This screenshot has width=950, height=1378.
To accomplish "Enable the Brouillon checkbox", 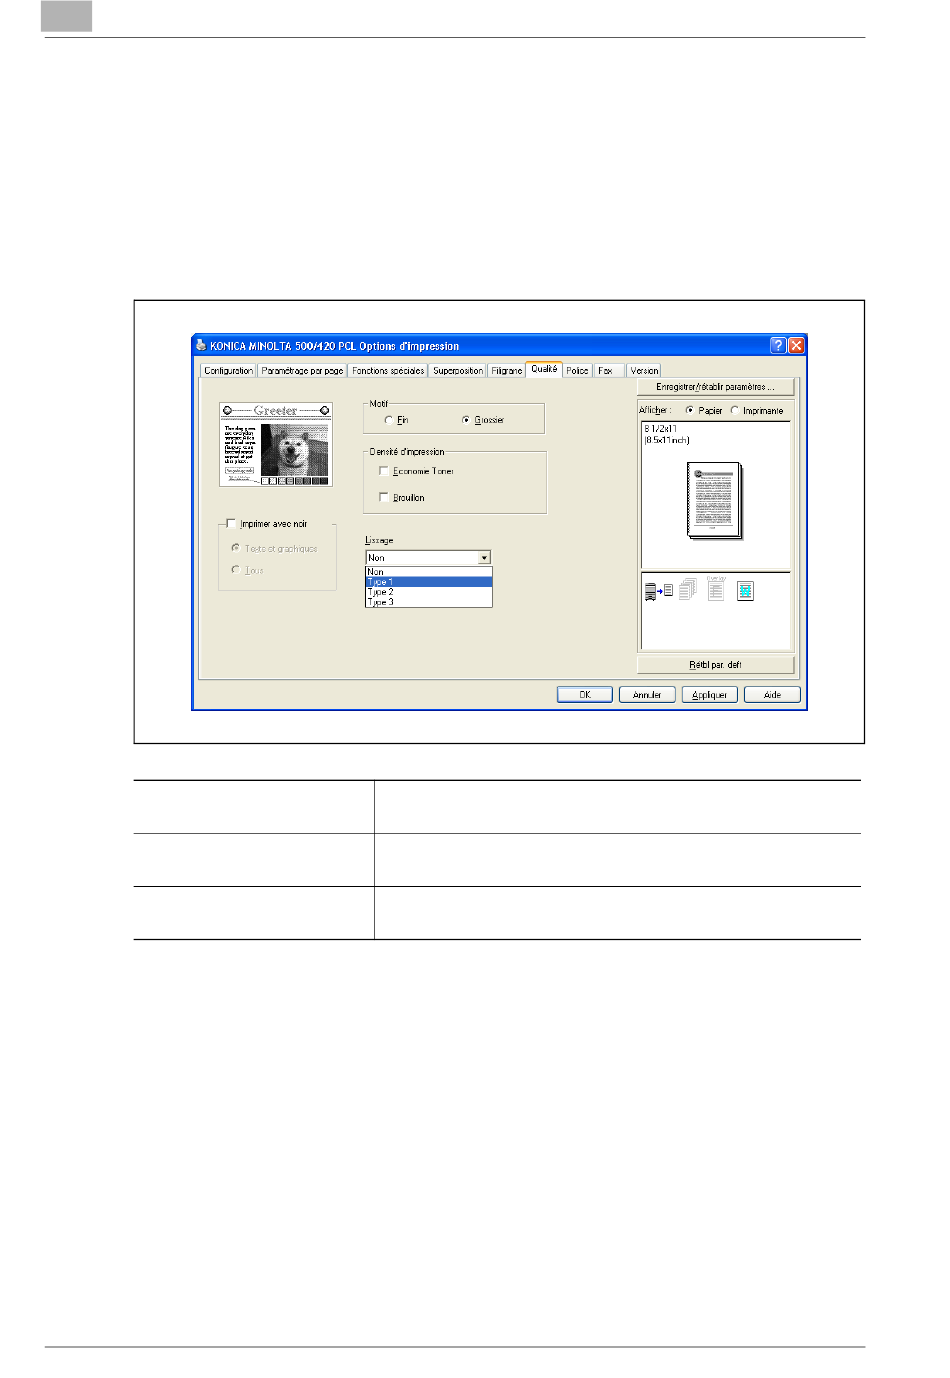I will pyautogui.click(x=384, y=497).
